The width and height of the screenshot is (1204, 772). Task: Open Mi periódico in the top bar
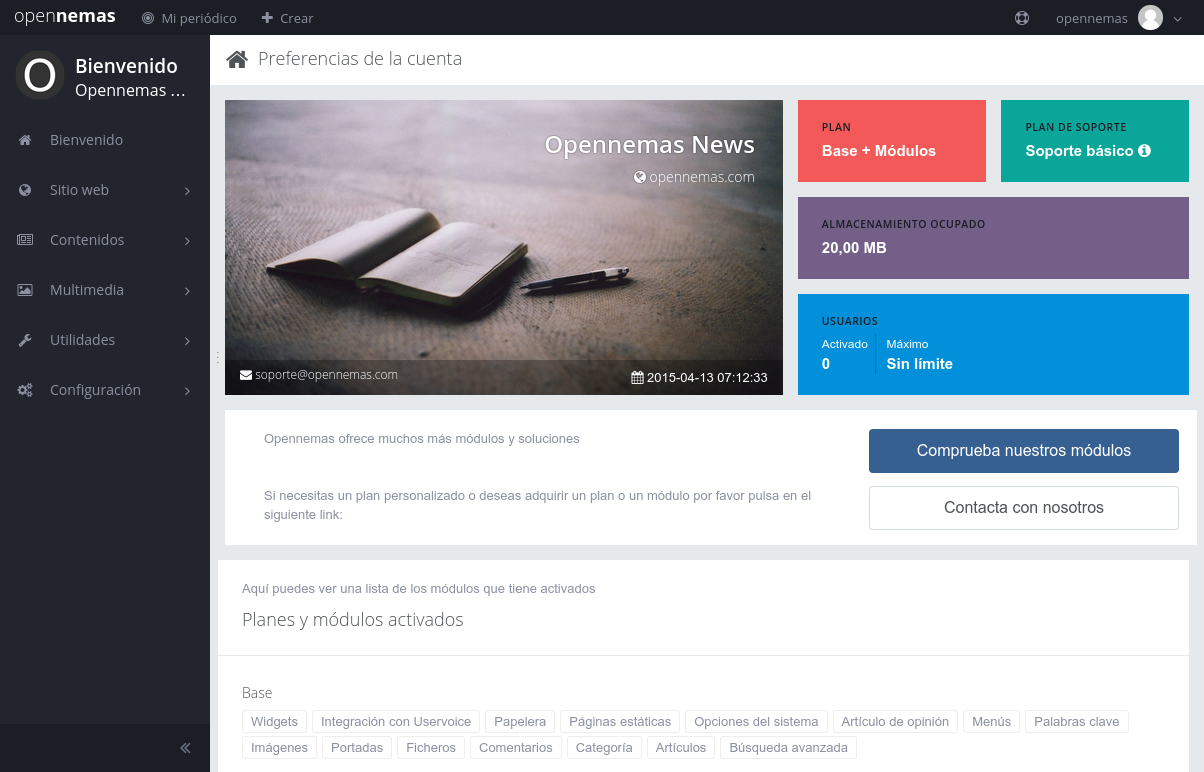189,18
